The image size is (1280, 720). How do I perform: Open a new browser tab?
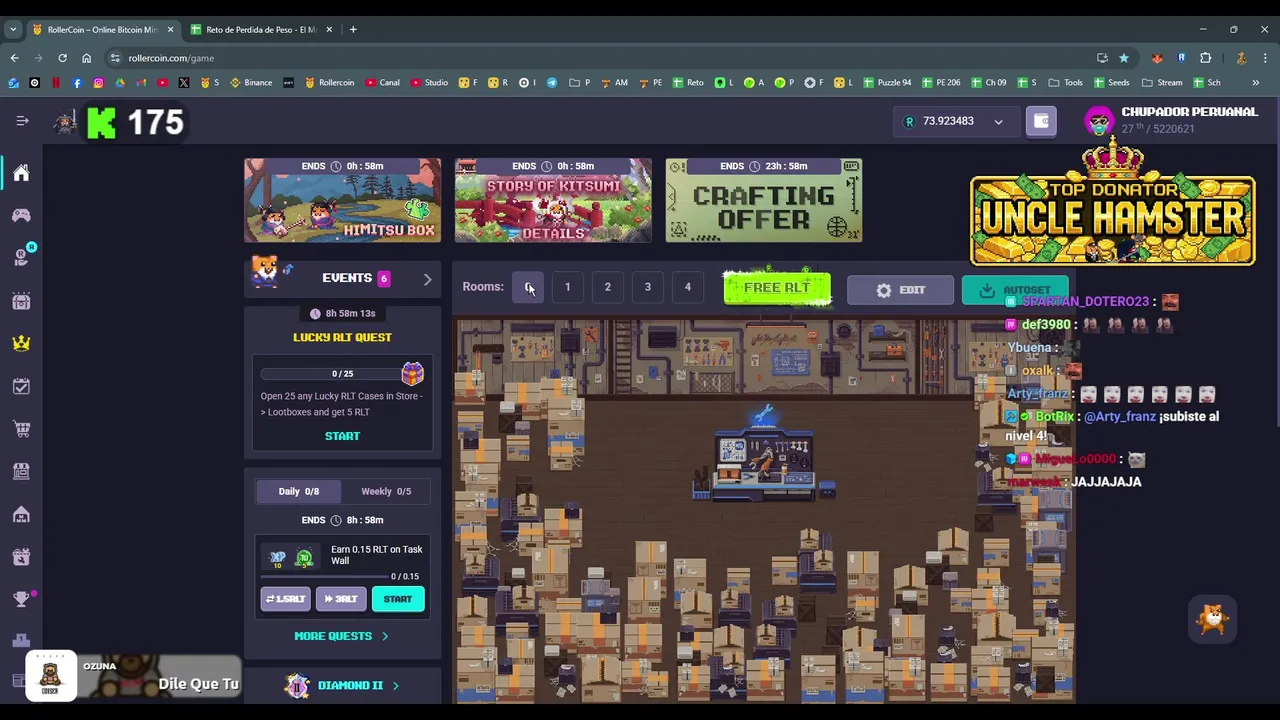pyautogui.click(x=353, y=29)
